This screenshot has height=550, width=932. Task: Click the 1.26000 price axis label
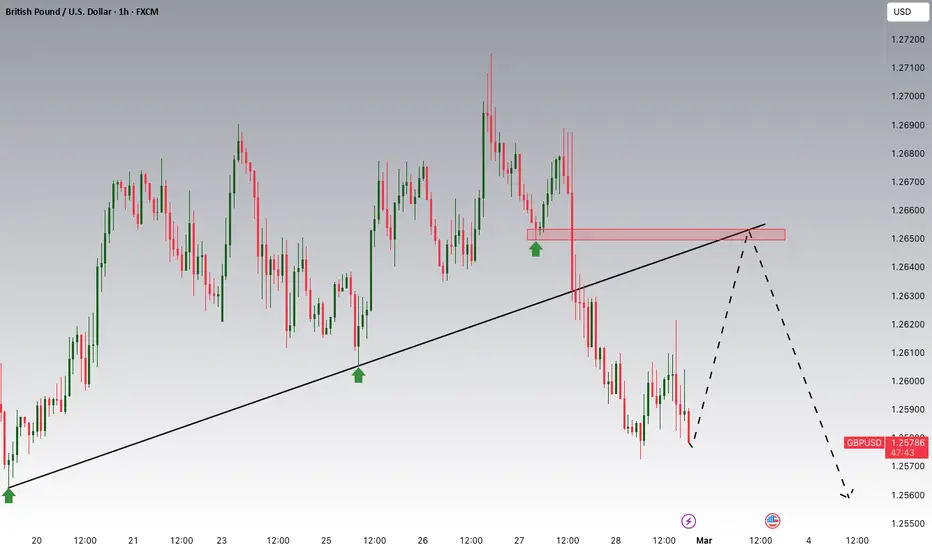click(907, 381)
